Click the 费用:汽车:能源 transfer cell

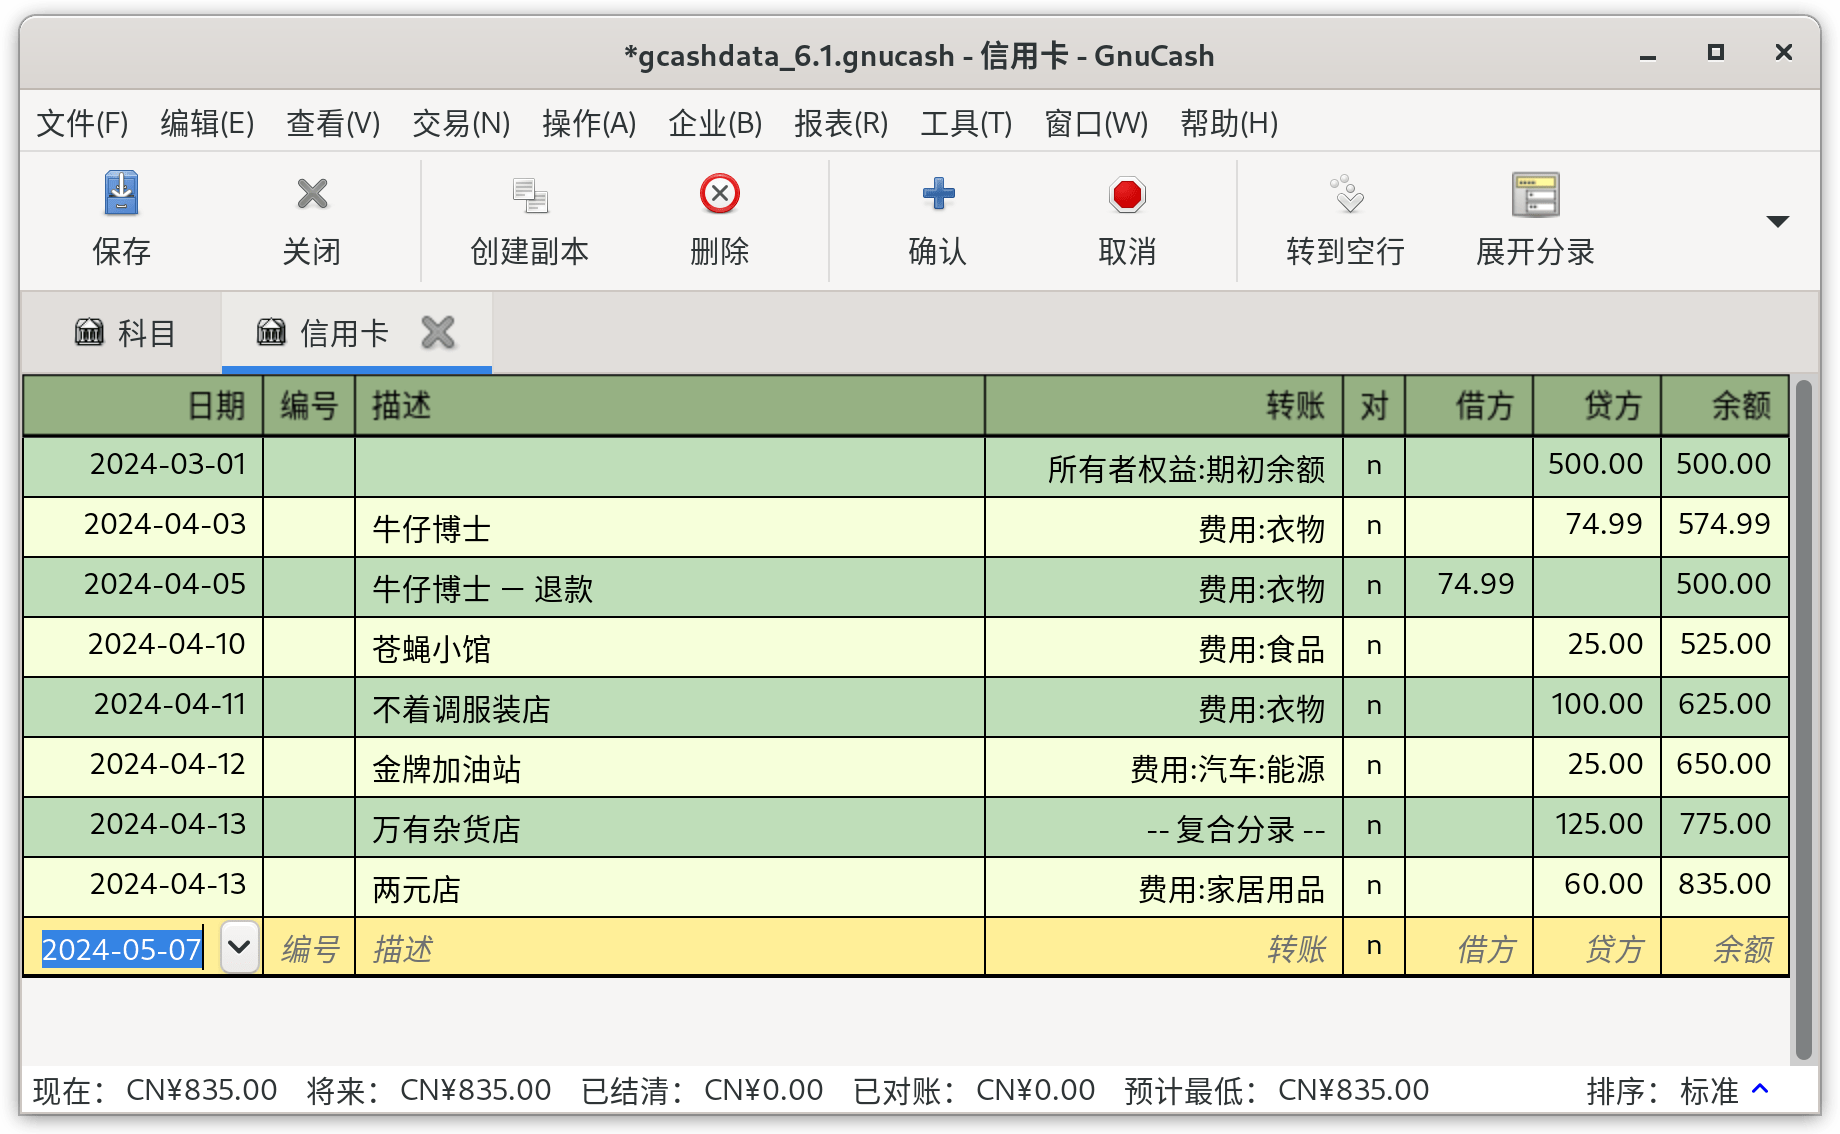pos(1164,767)
